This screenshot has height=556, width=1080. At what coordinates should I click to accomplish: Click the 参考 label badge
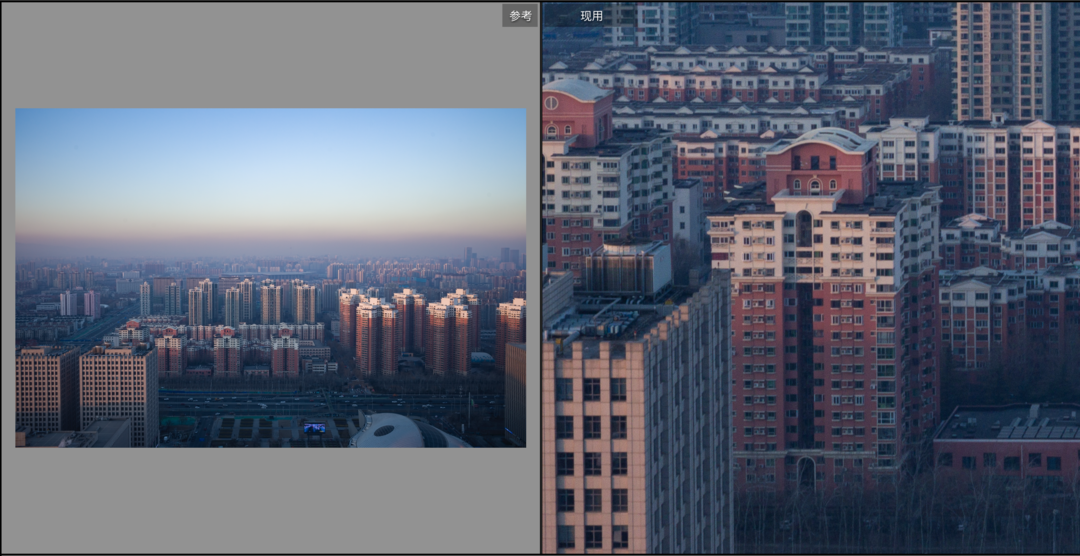520,15
